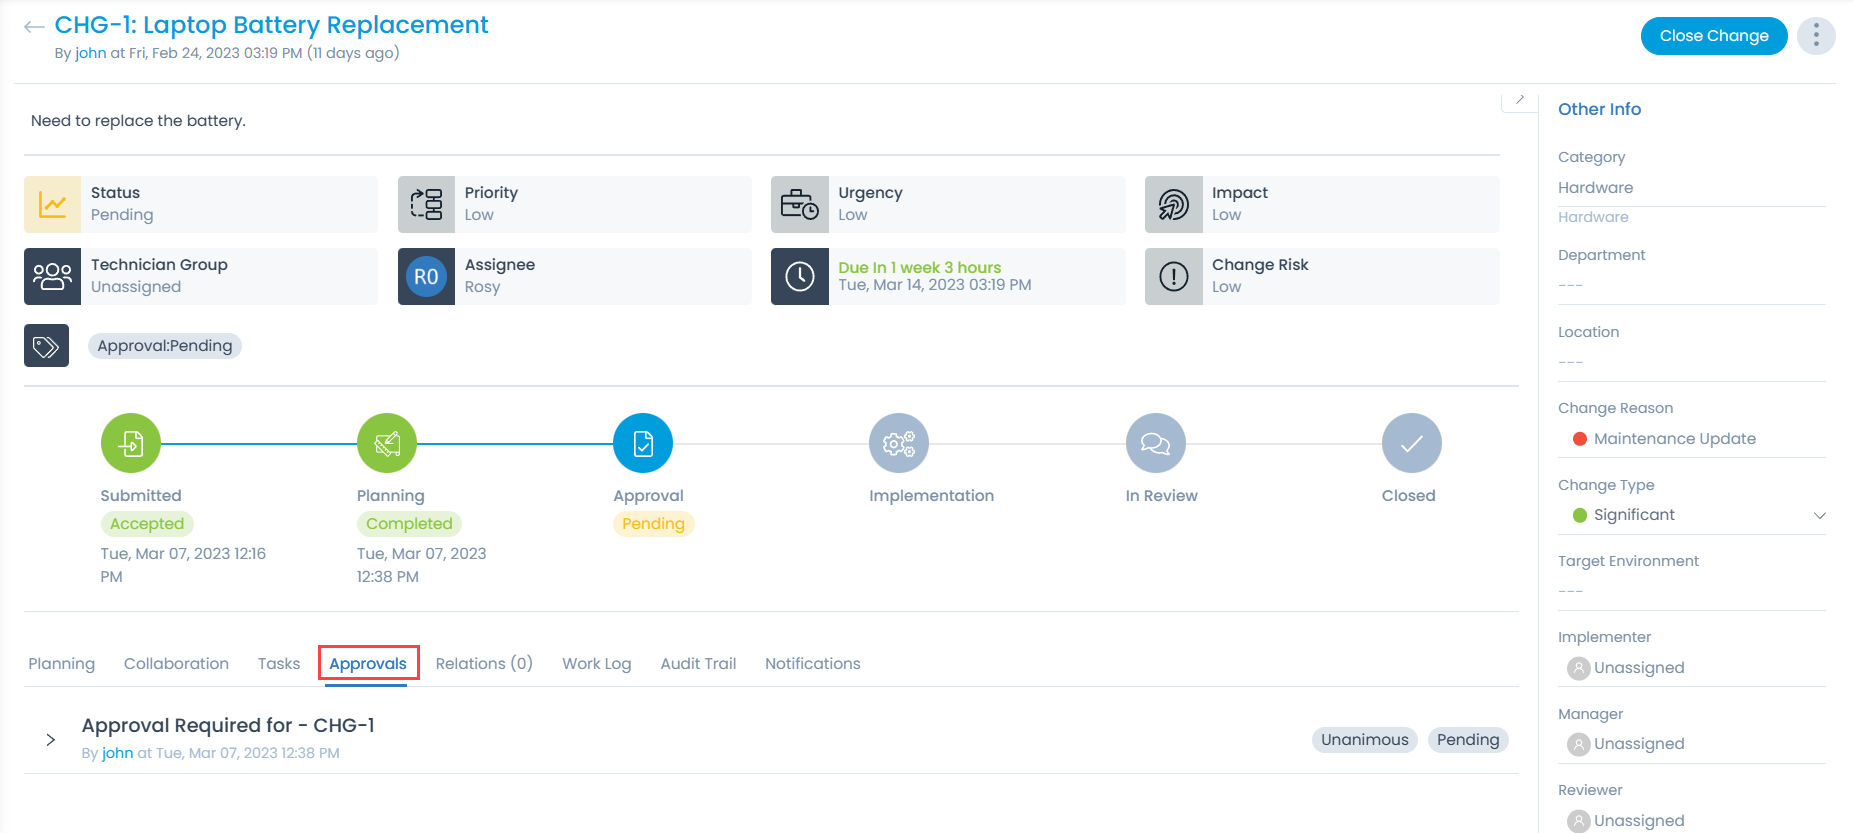Viewport: 1854px width, 833px height.
Task: Click the Submitted stage circle icon
Action: 131,443
